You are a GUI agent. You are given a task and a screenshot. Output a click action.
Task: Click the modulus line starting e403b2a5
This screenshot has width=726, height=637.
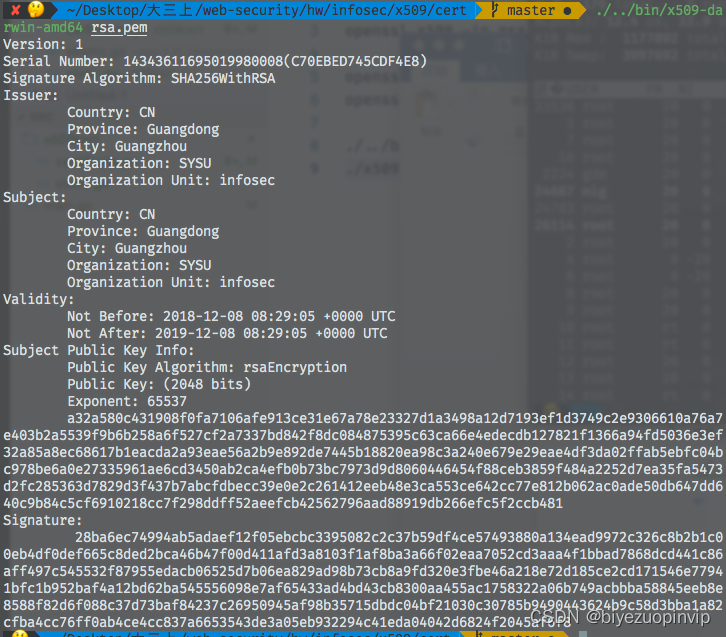(x=363, y=436)
